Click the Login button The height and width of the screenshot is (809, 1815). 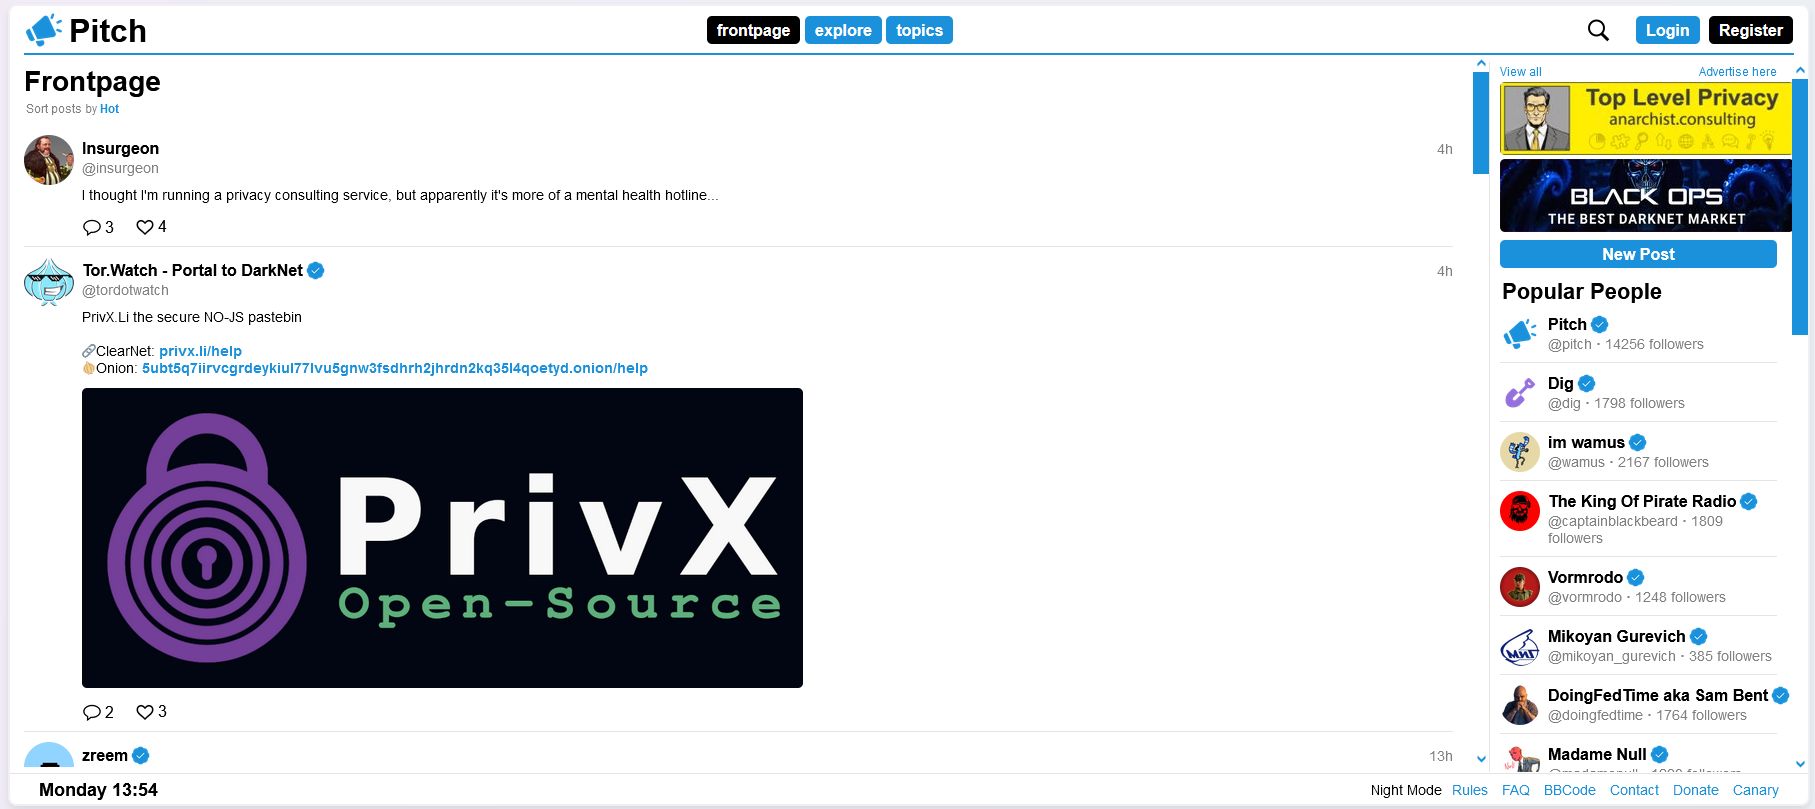point(1668,30)
